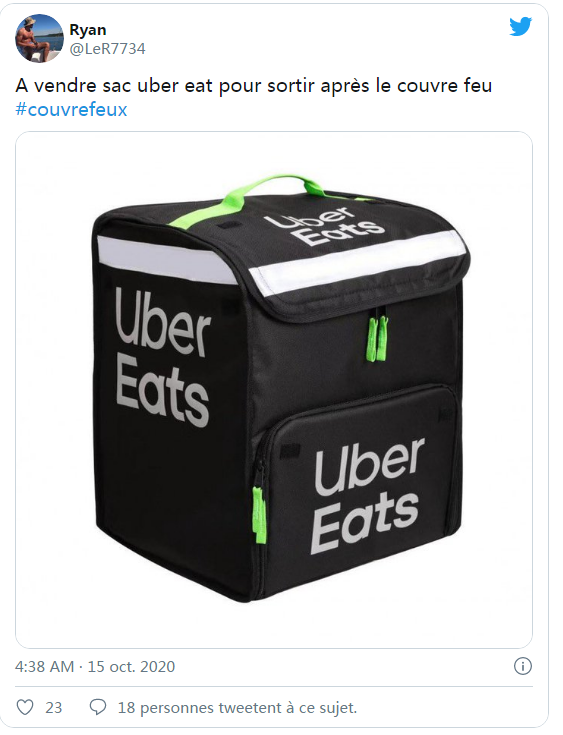Click the Twitter bird logo
The image size is (563, 735).
(x=521, y=27)
